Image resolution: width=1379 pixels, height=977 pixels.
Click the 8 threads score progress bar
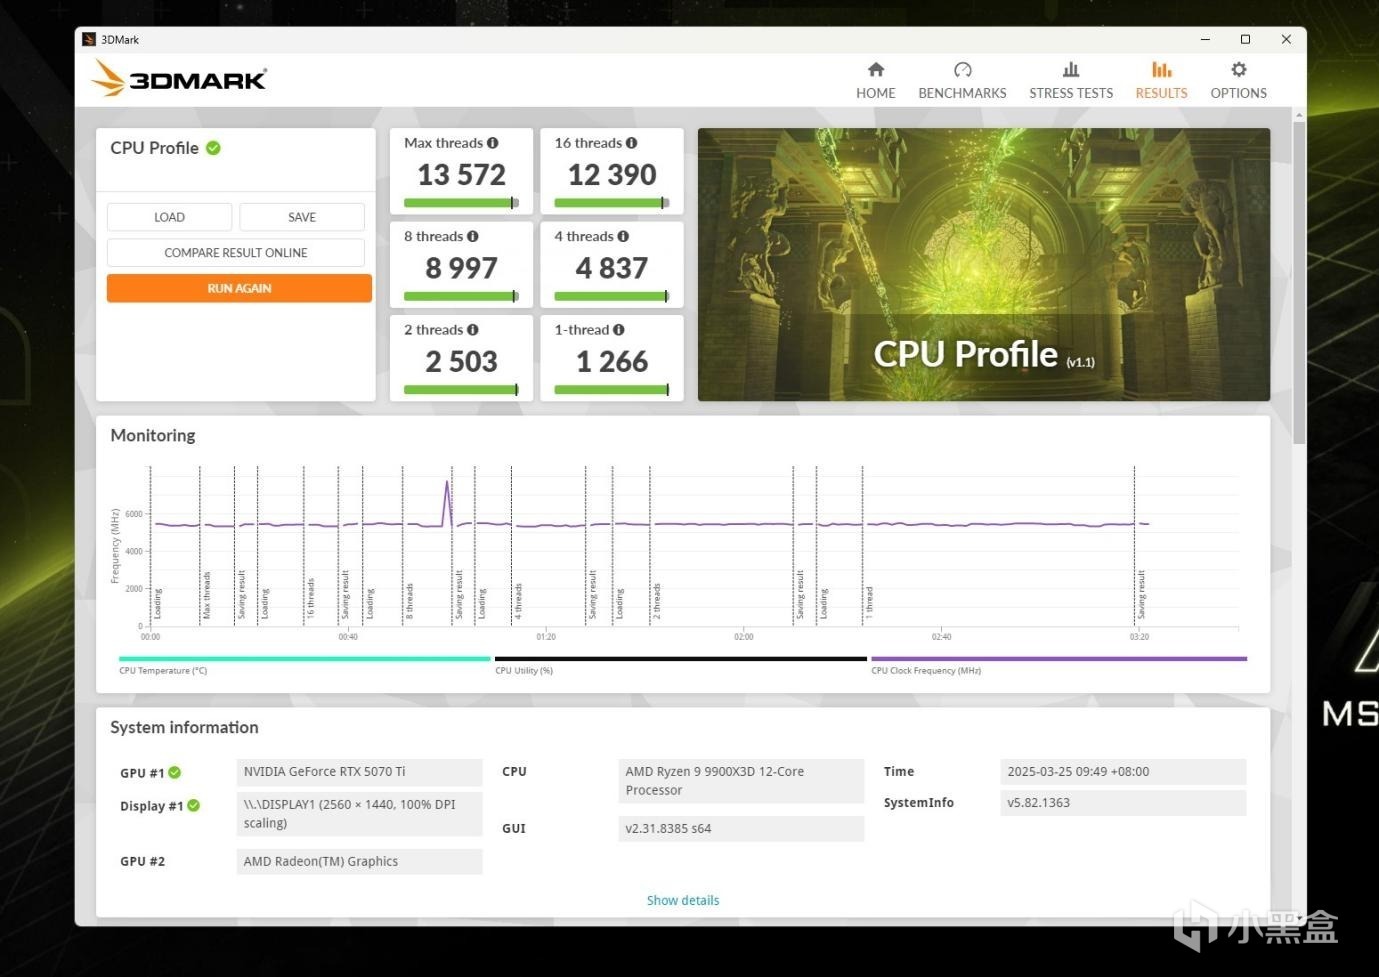tap(461, 296)
